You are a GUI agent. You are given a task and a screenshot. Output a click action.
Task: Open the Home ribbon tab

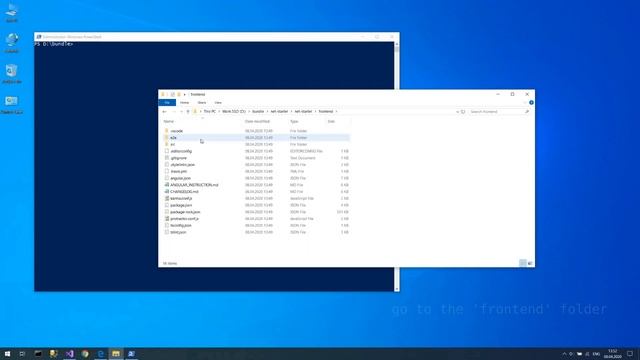tap(184, 102)
